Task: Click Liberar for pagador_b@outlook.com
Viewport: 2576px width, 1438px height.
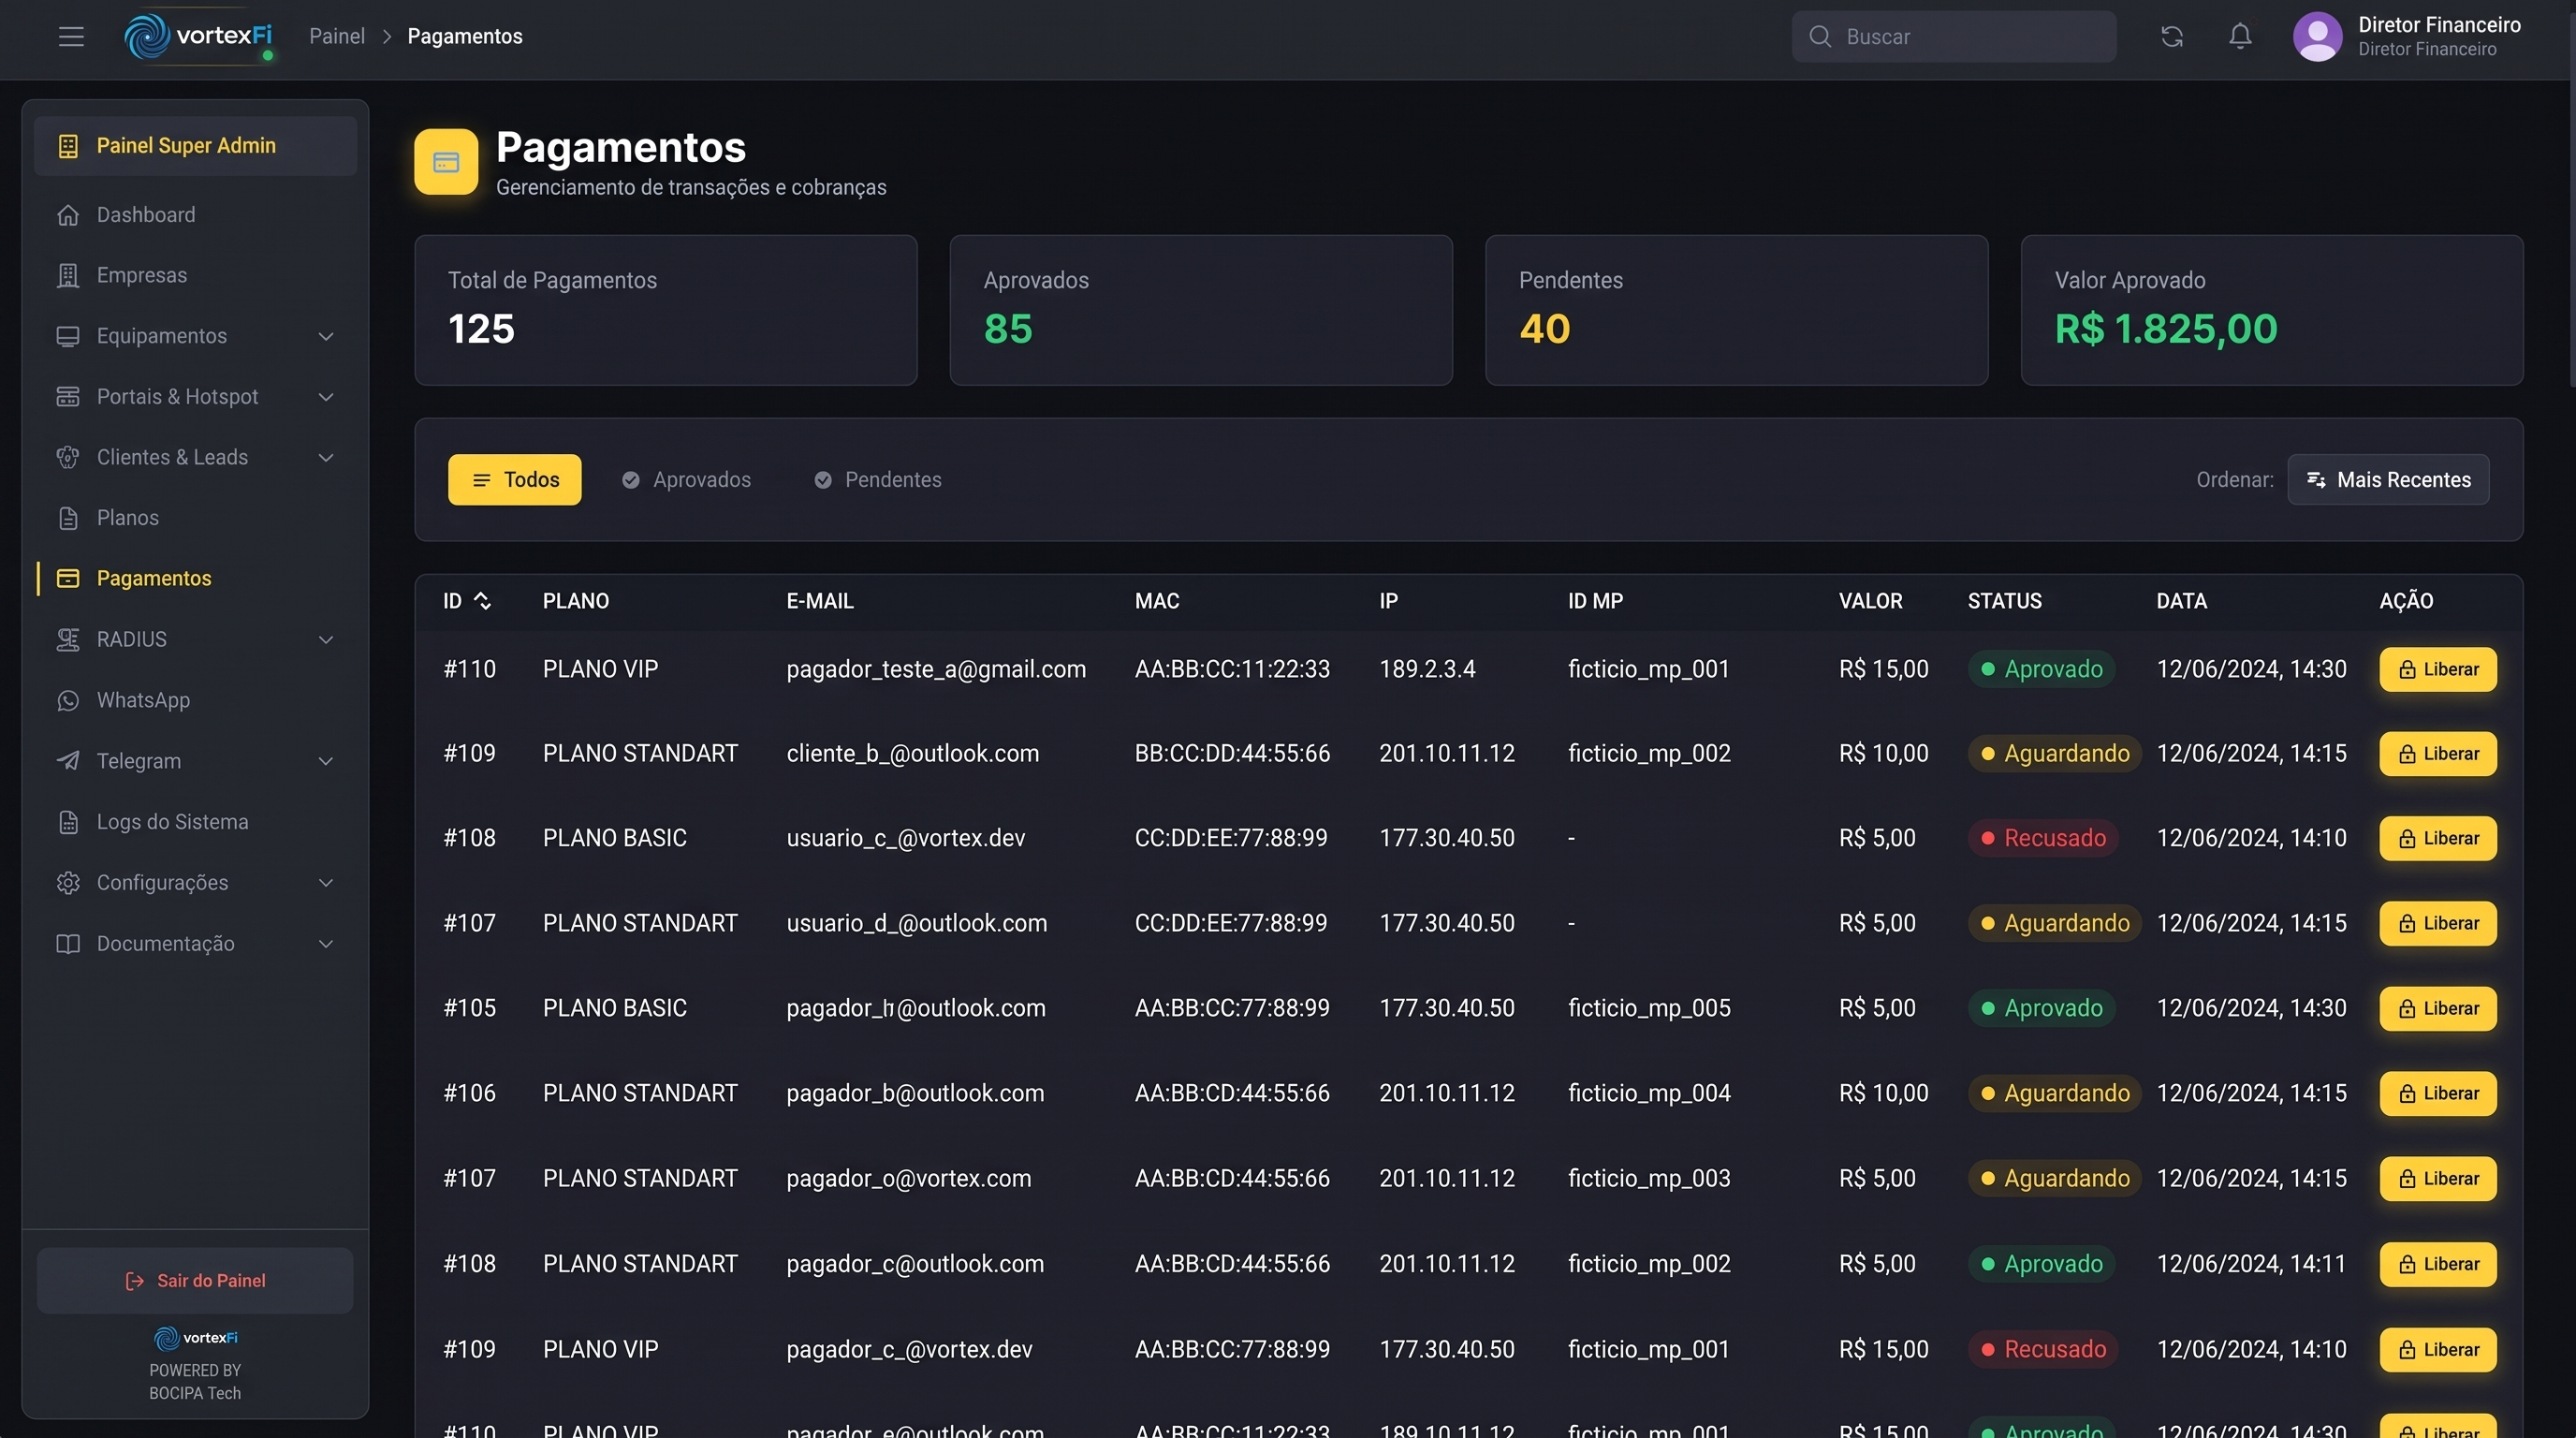Action: coord(2438,1094)
